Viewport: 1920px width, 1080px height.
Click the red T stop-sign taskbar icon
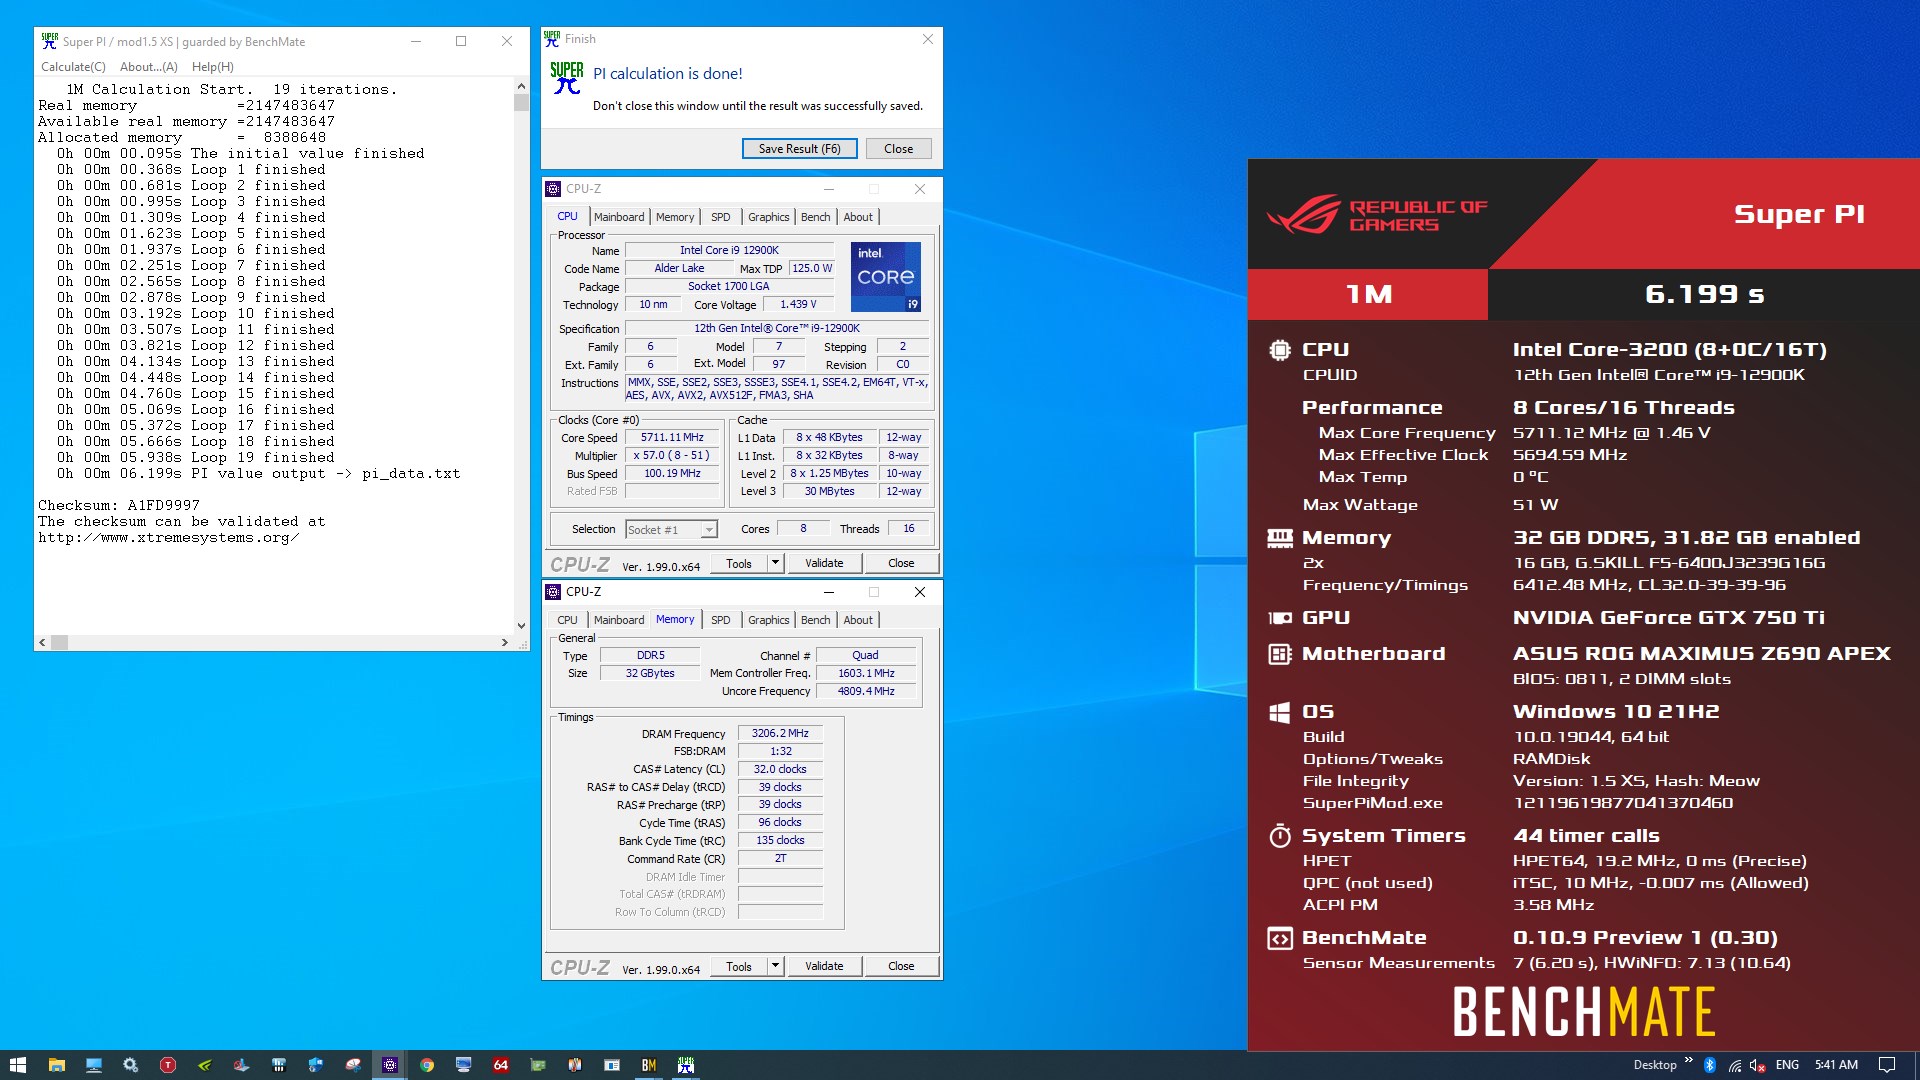[167, 1065]
